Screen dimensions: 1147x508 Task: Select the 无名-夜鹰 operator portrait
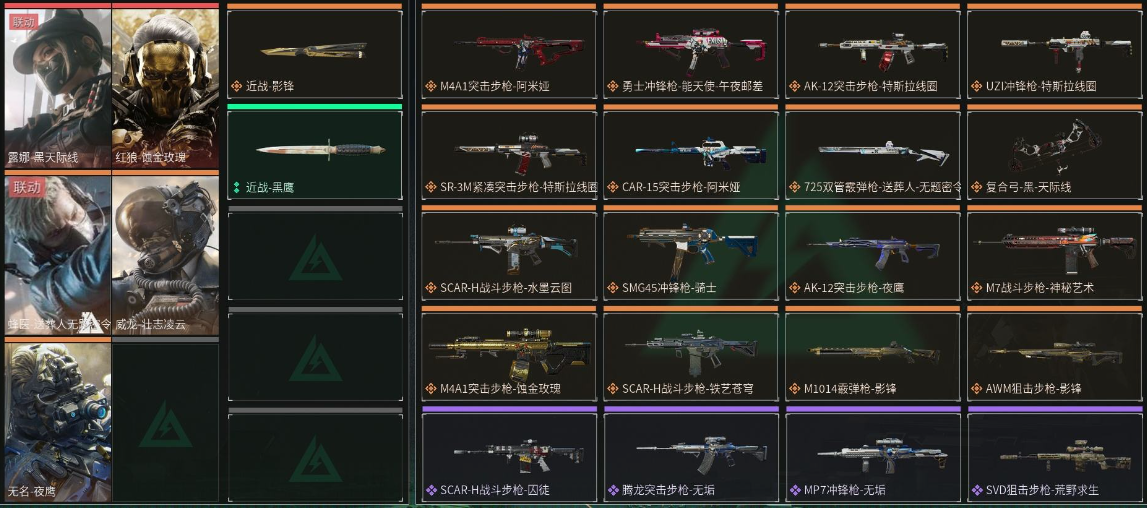click(x=58, y=420)
